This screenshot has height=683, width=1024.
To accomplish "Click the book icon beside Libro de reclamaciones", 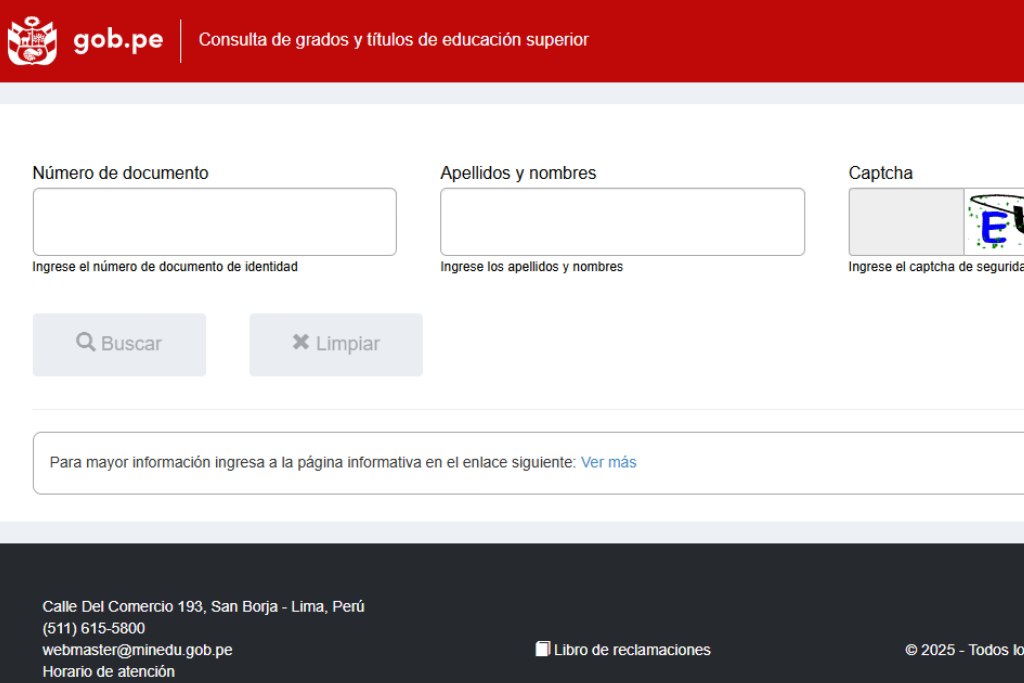I will click(x=543, y=650).
